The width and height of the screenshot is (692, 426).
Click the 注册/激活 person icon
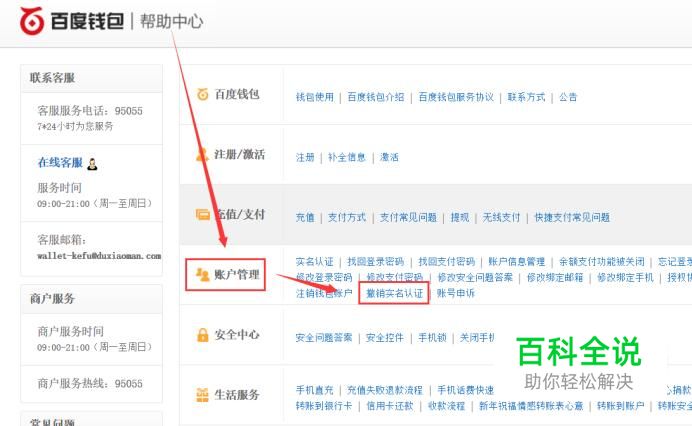[202, 155]
